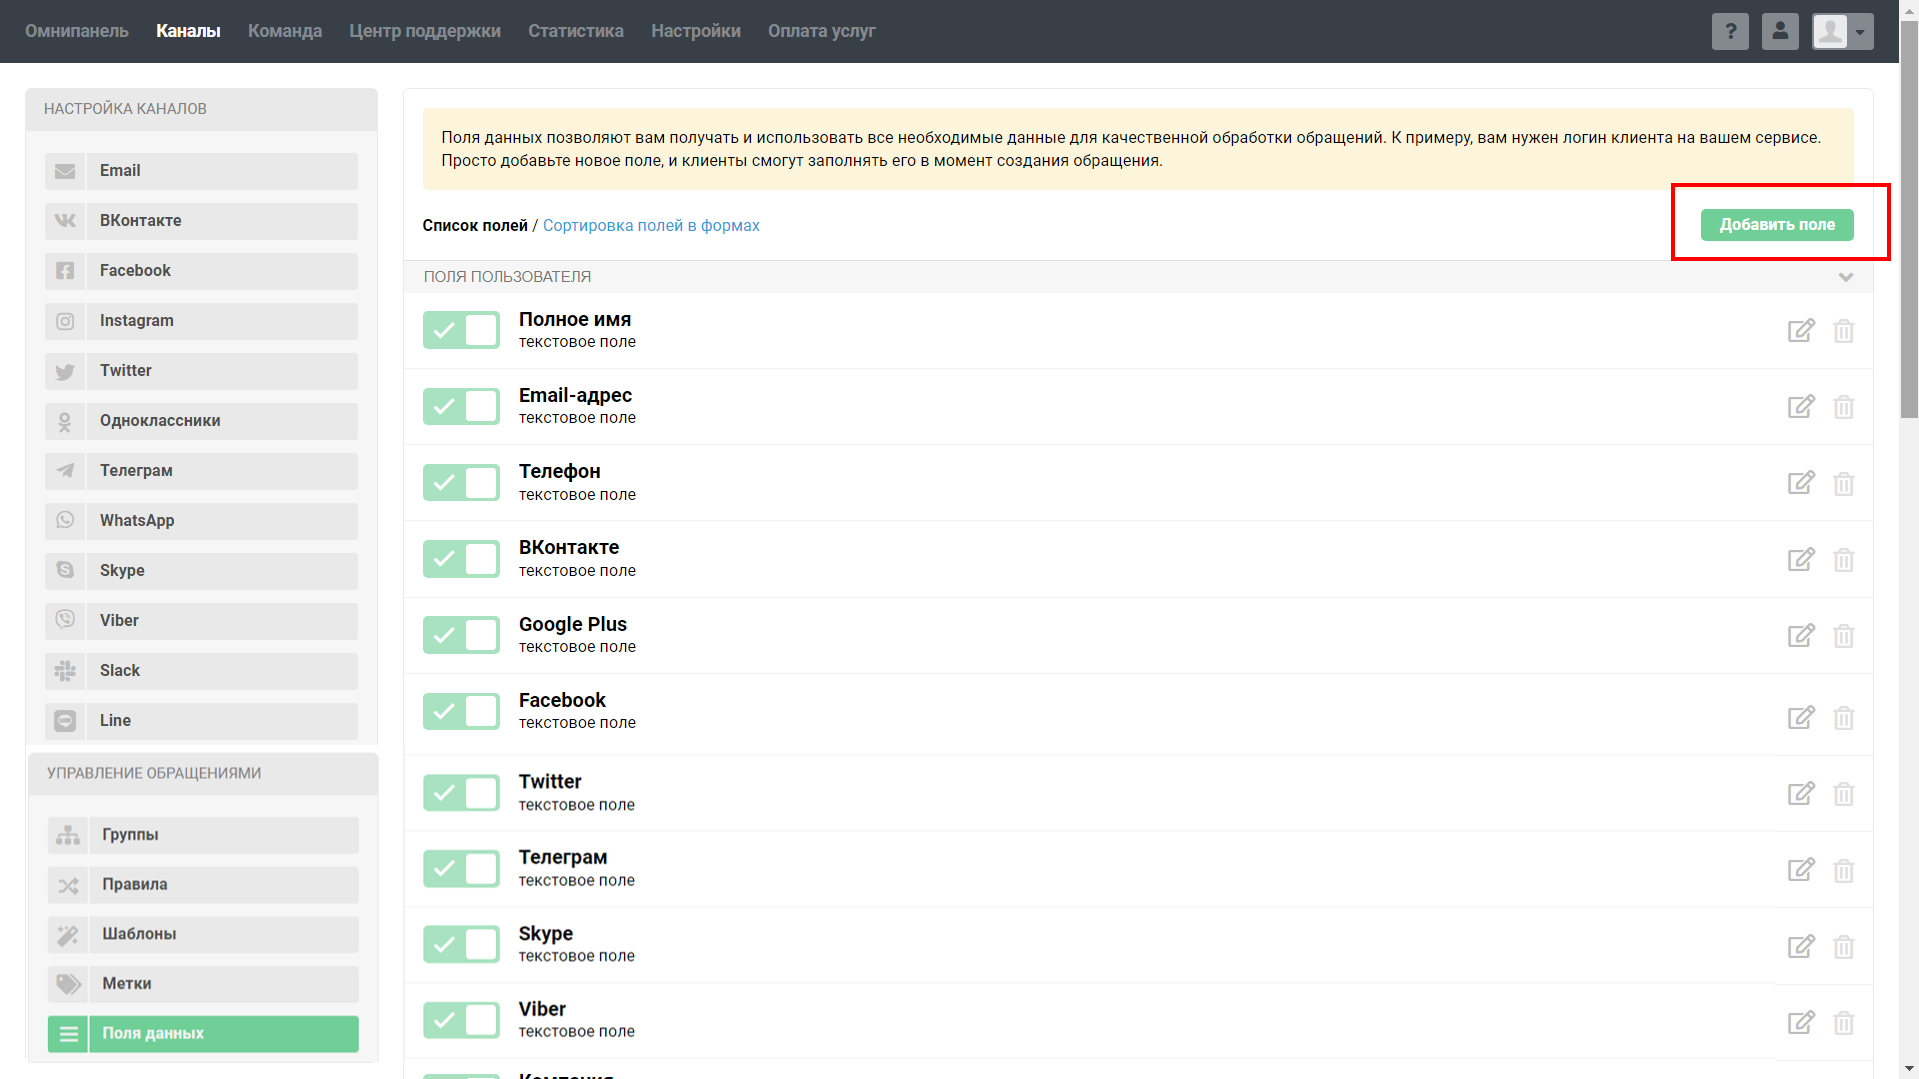Click the page vertical scrollbar thumb
The height and width of the screenshot is (1079, 1919).
pos(1909,220)
